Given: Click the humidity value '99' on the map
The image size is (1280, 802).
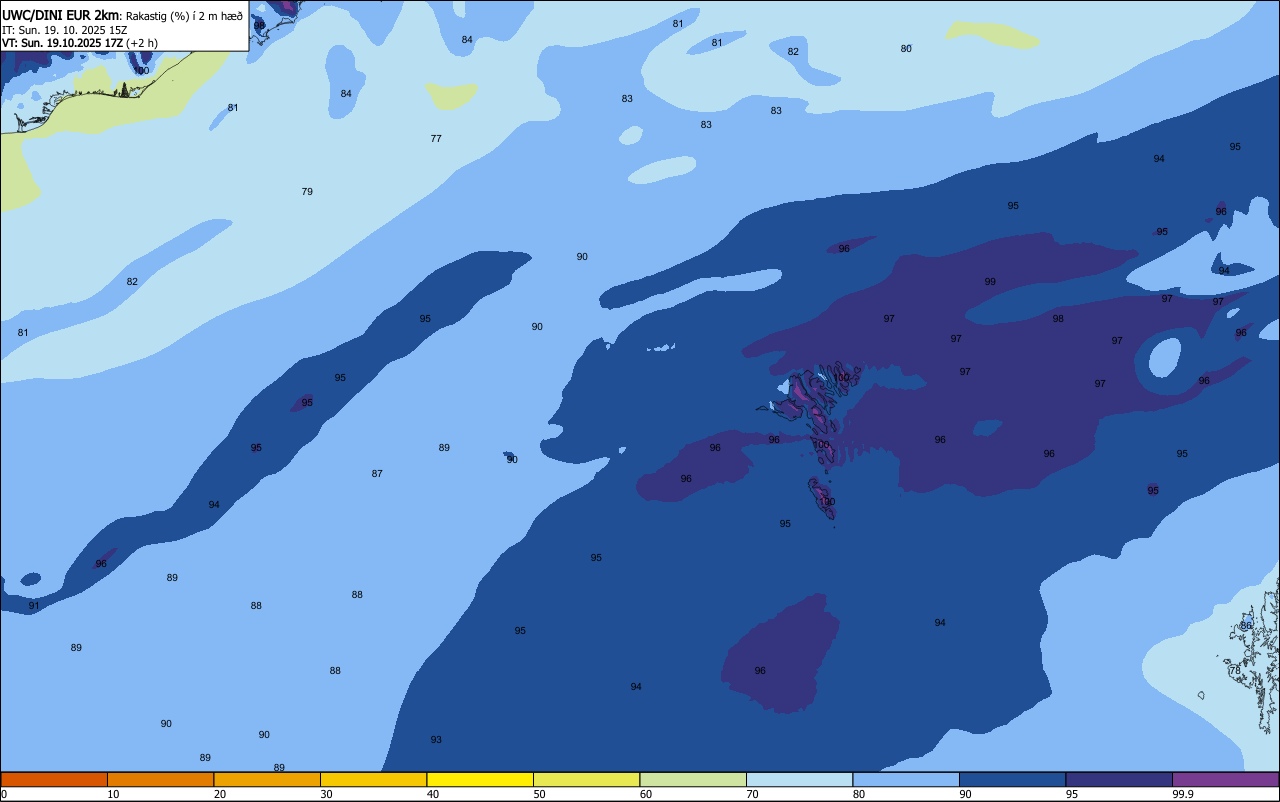Looking at the screenshot, I should tap(990, 282).
